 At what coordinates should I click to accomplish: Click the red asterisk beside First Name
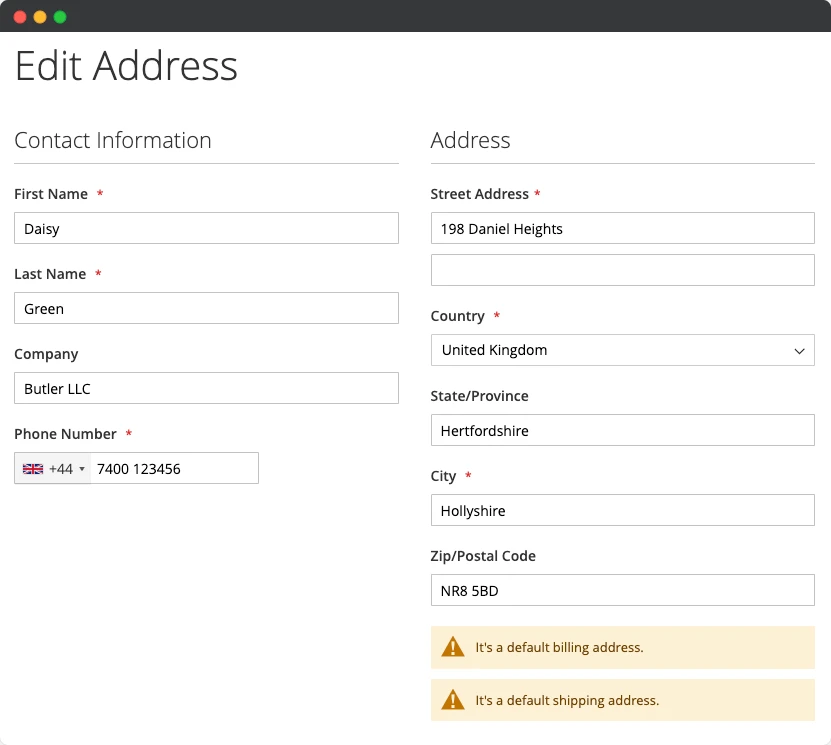(x=100, y=193)
